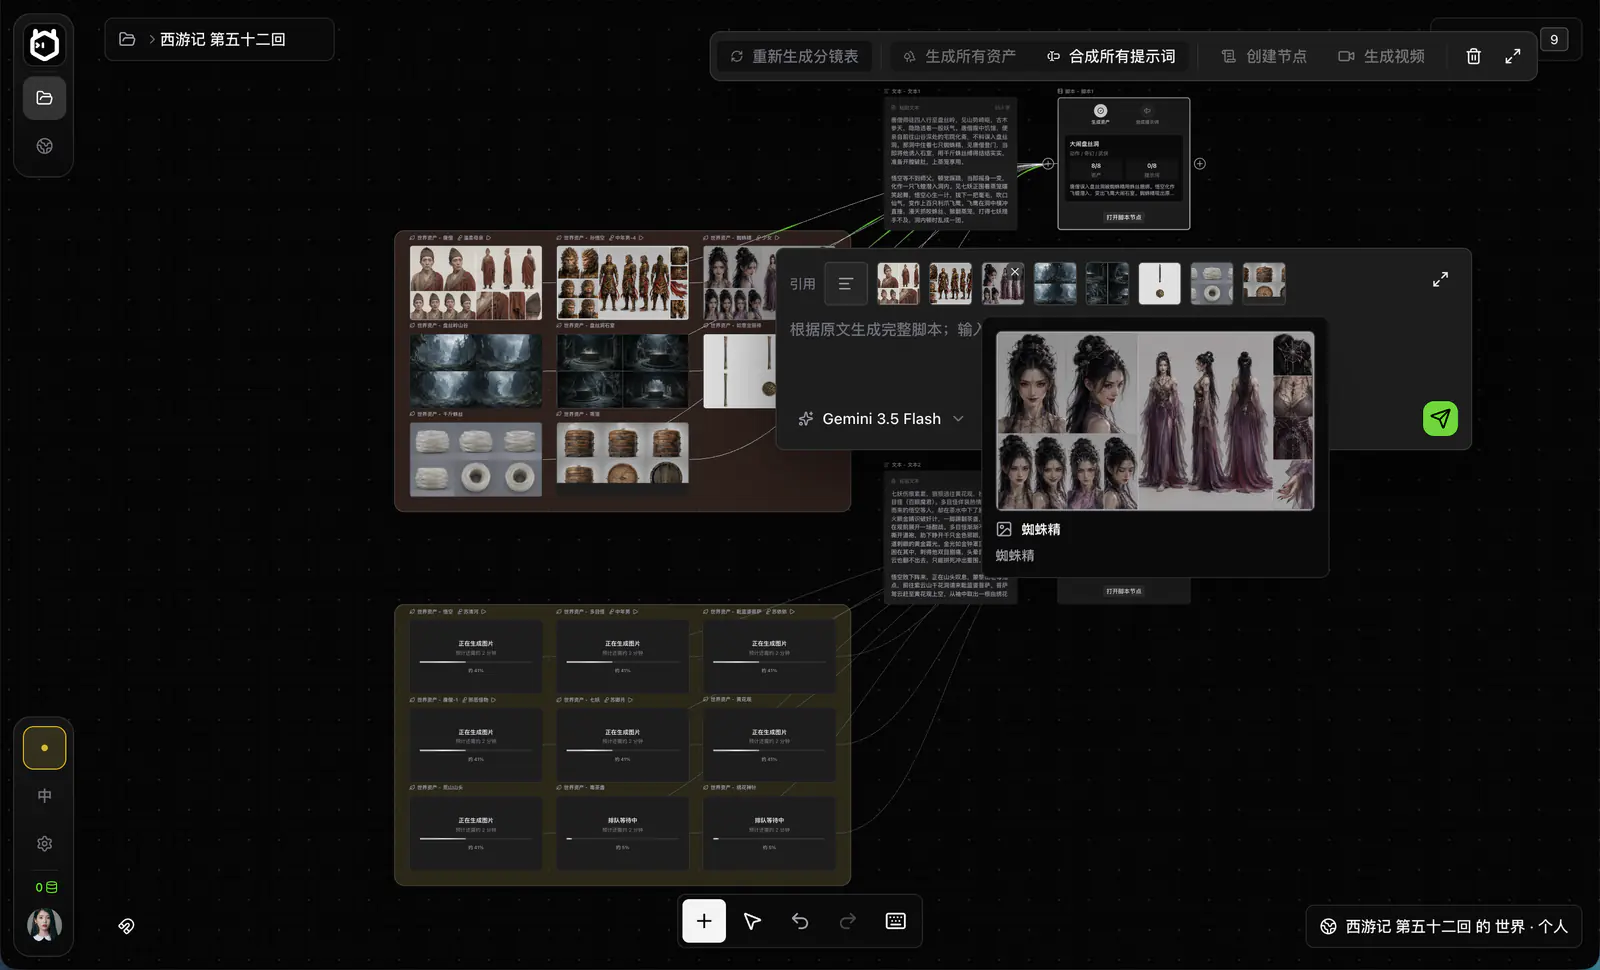Click the add node plus button
Image resolution: width=1600 pixels, height=970 pixels.
click(x=704, y=921)
